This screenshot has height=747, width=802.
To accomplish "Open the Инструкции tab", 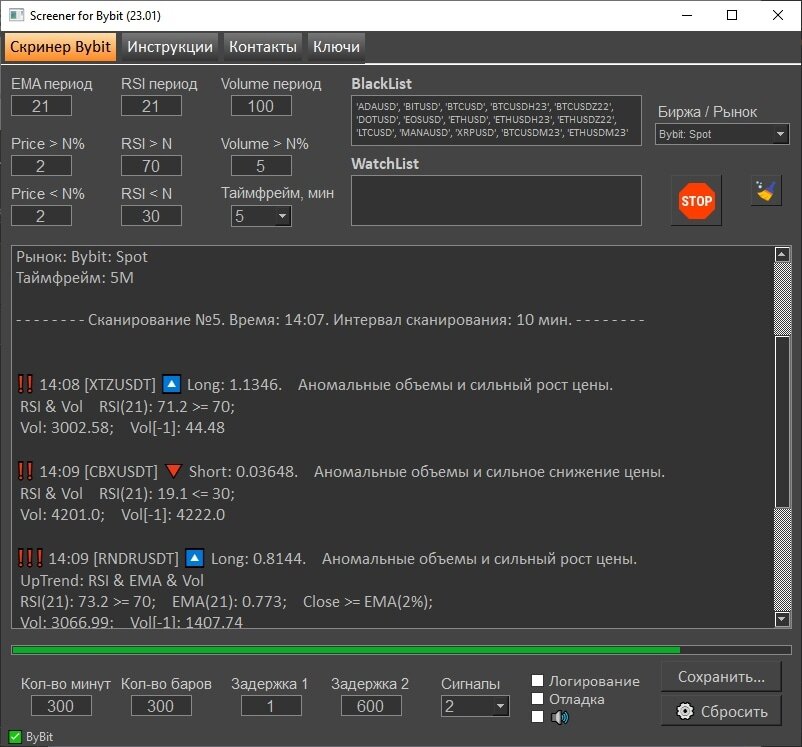I will pos(170,47).
